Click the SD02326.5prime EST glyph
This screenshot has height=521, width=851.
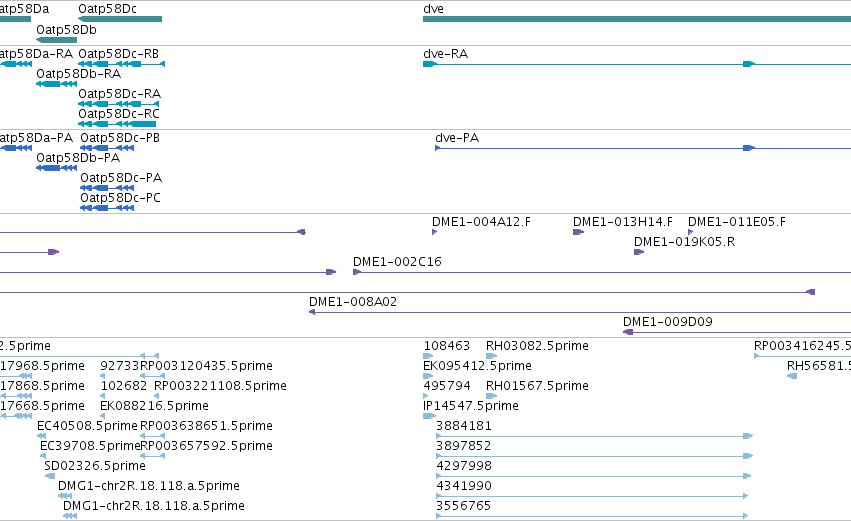[x=49, y=476]
